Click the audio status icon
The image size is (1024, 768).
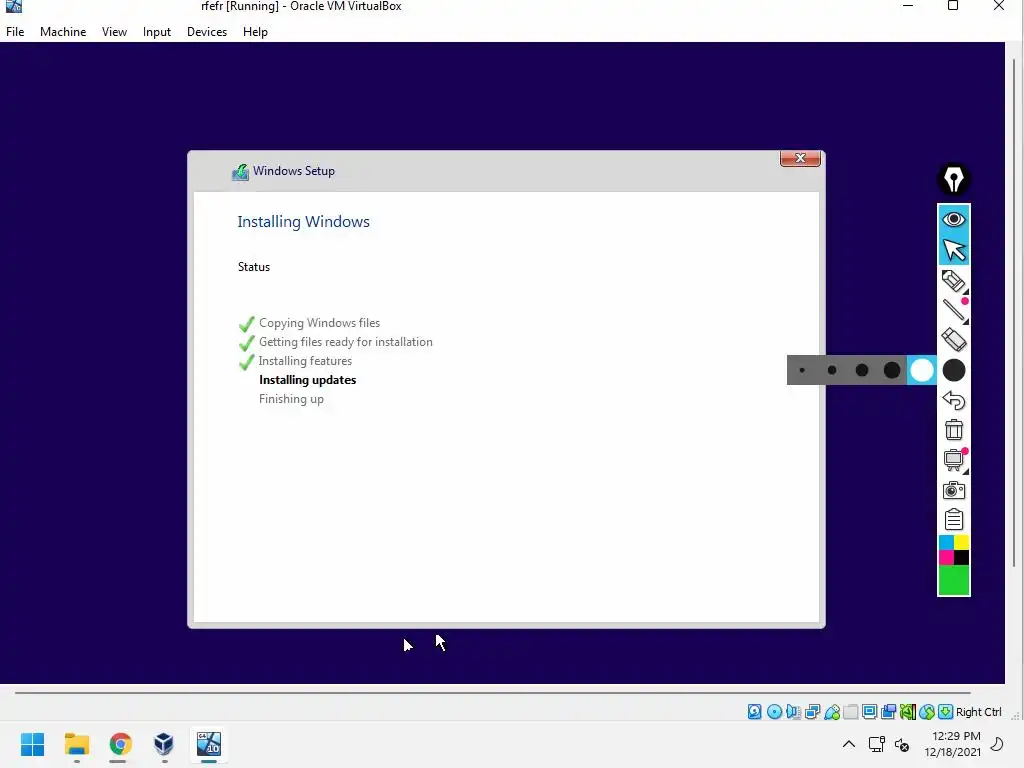point(793,712)
